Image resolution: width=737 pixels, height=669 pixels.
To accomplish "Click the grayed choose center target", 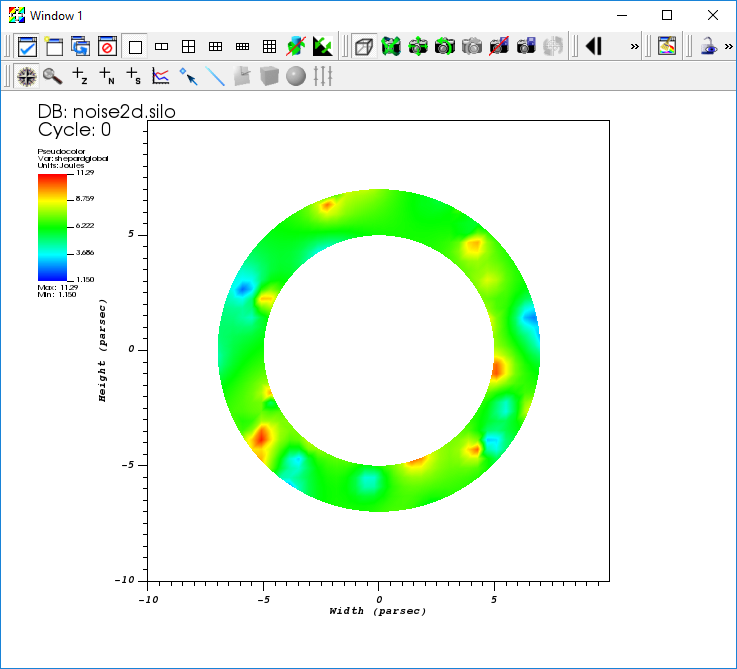I will pyautogui.click(x=553, y=47).
